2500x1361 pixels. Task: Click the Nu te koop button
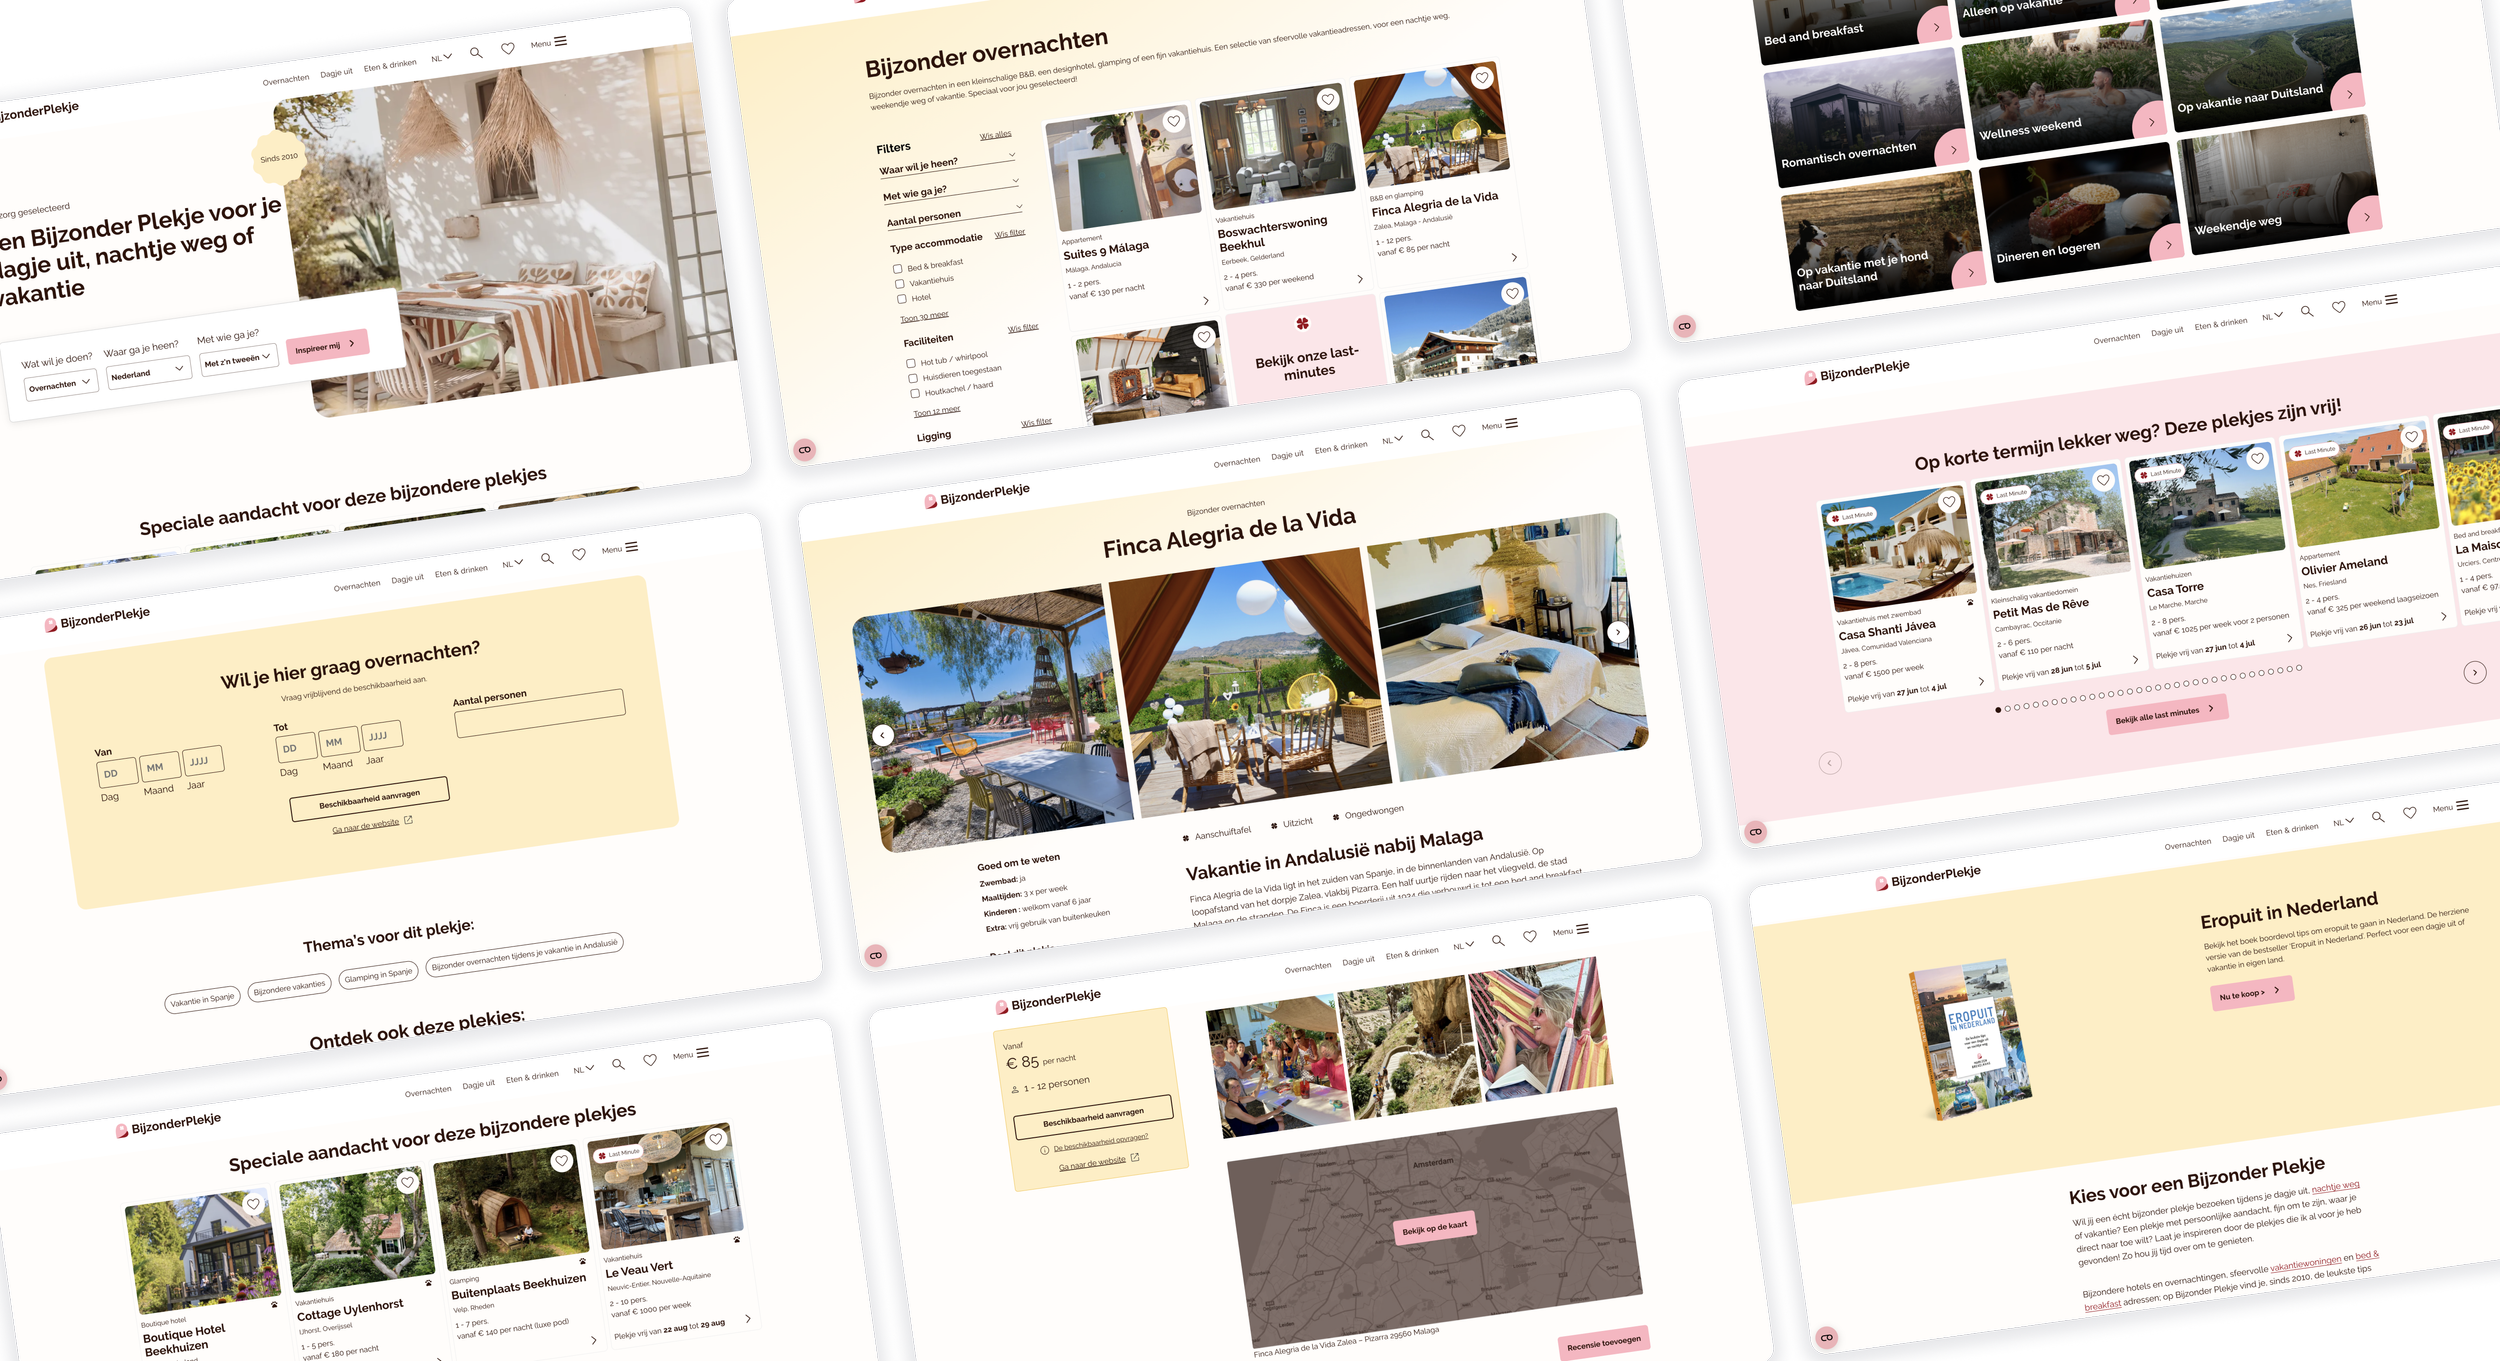(2250, 993)
